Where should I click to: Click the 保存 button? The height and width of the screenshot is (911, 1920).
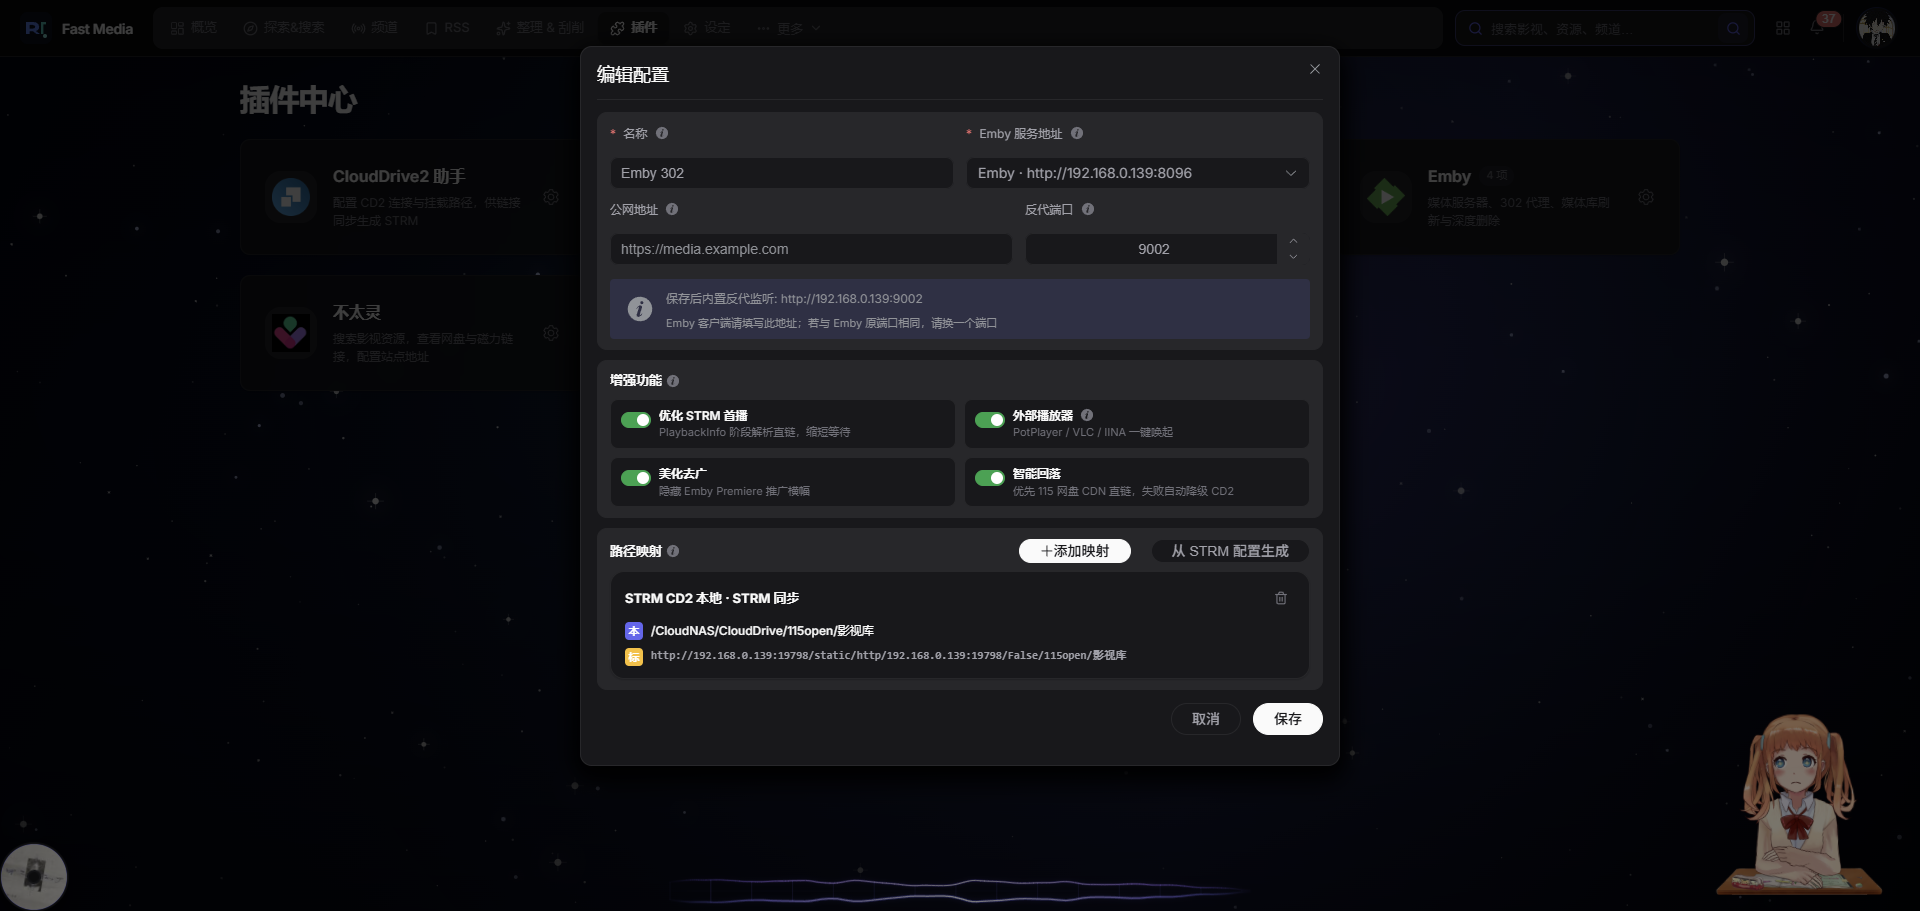1288,719
